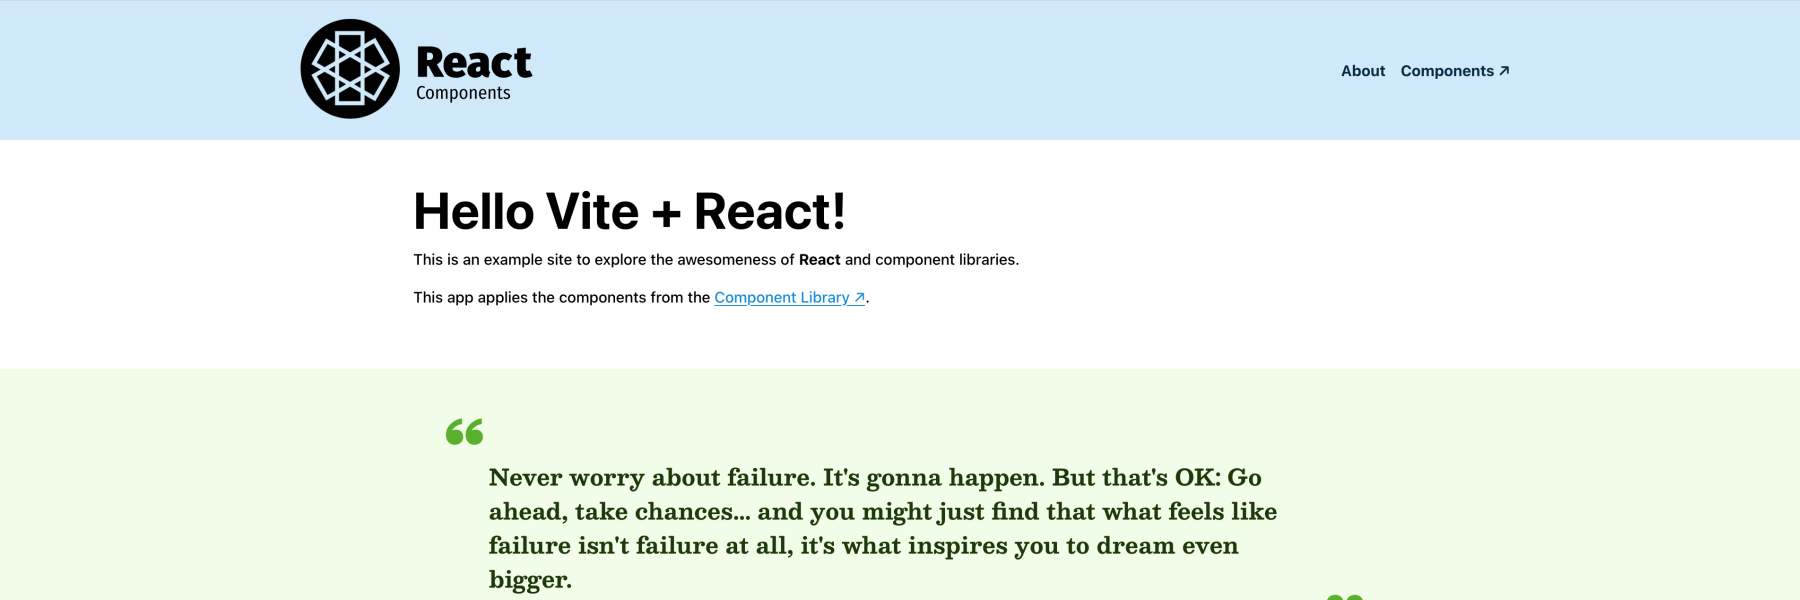The width and height of the screenshot is (1800, 600).
Task: Click the external arrow icon beside Components
Action: [1504, 71]
